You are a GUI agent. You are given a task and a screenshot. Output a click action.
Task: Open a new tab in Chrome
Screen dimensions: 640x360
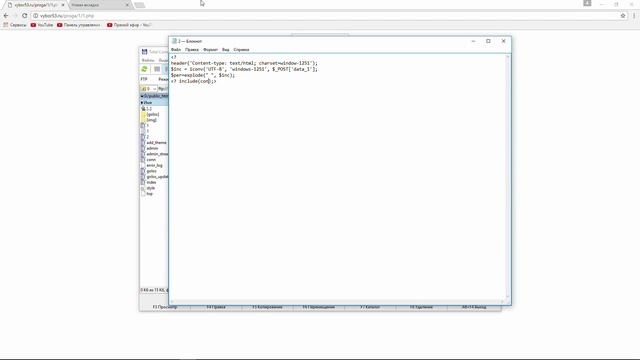click(140, 5)
